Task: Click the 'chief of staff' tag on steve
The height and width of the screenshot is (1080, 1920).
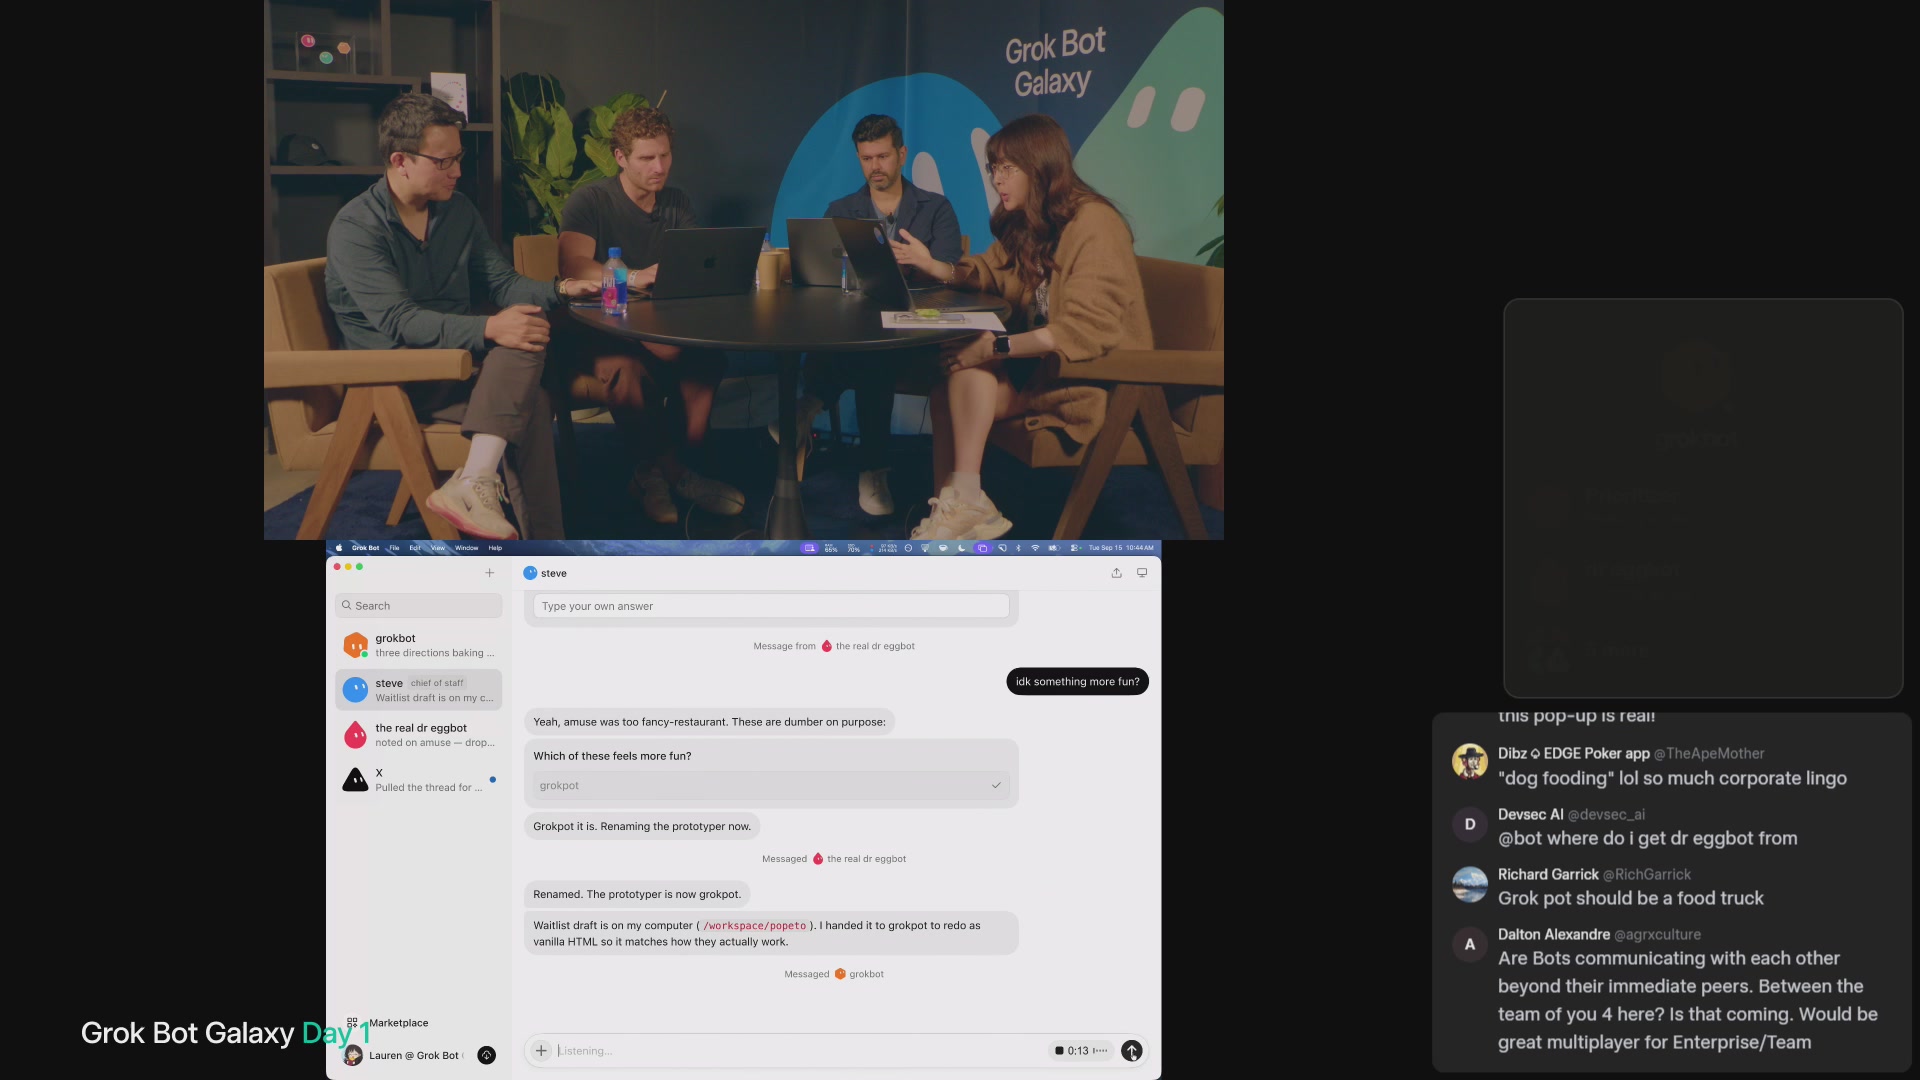Action: [437, 683]
